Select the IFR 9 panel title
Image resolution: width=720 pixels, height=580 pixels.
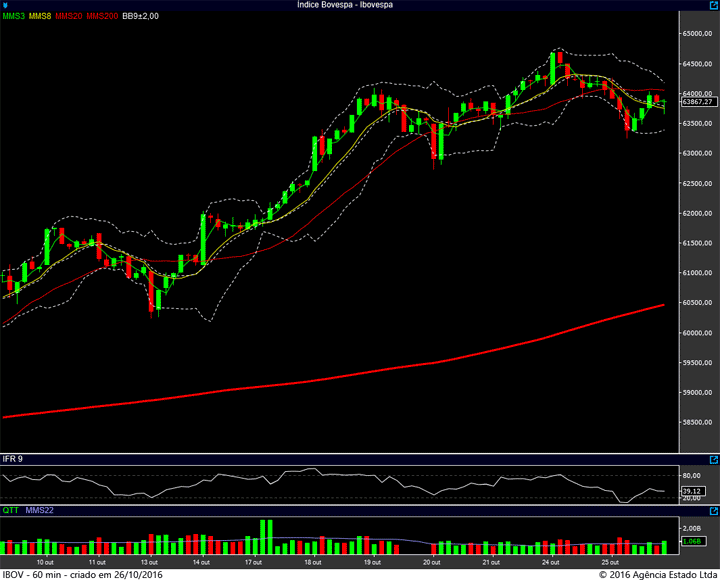[x=12, y=459]
